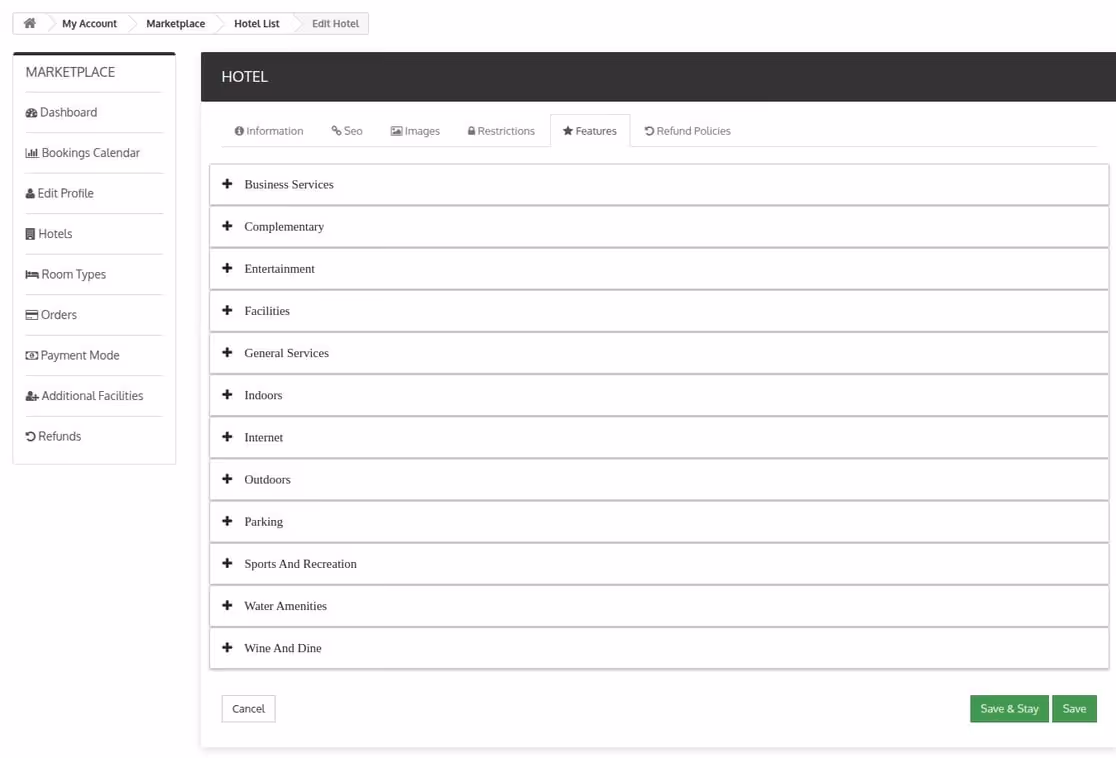Open the Images tab
1116x758 pixels.
pyautogui.click(x=415, y=131)
